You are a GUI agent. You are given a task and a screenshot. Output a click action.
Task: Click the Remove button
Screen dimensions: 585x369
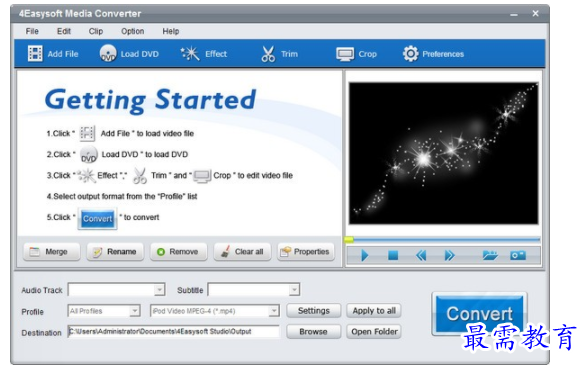point(179,252)
